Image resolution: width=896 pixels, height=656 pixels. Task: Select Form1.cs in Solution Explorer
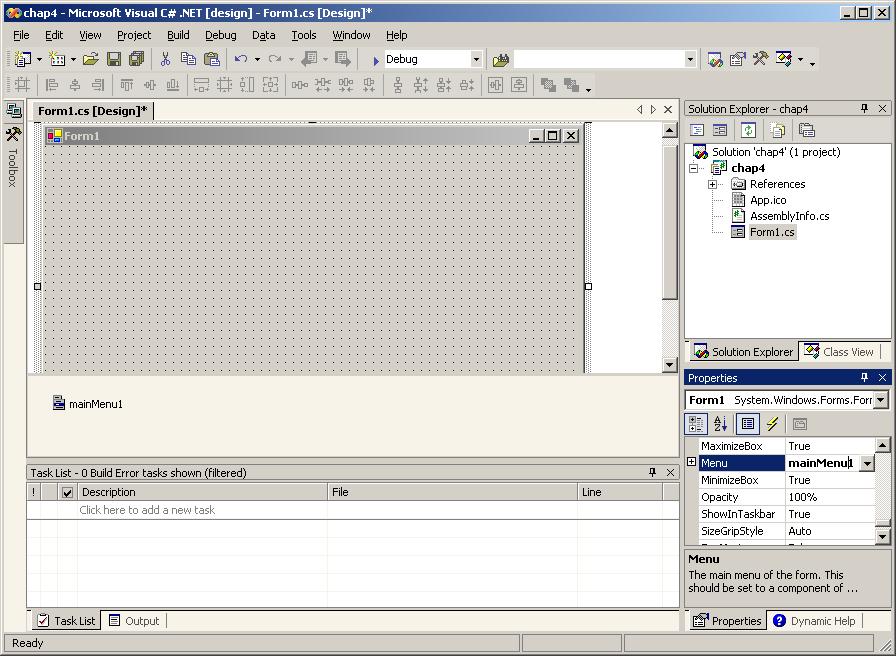[771, 232]
